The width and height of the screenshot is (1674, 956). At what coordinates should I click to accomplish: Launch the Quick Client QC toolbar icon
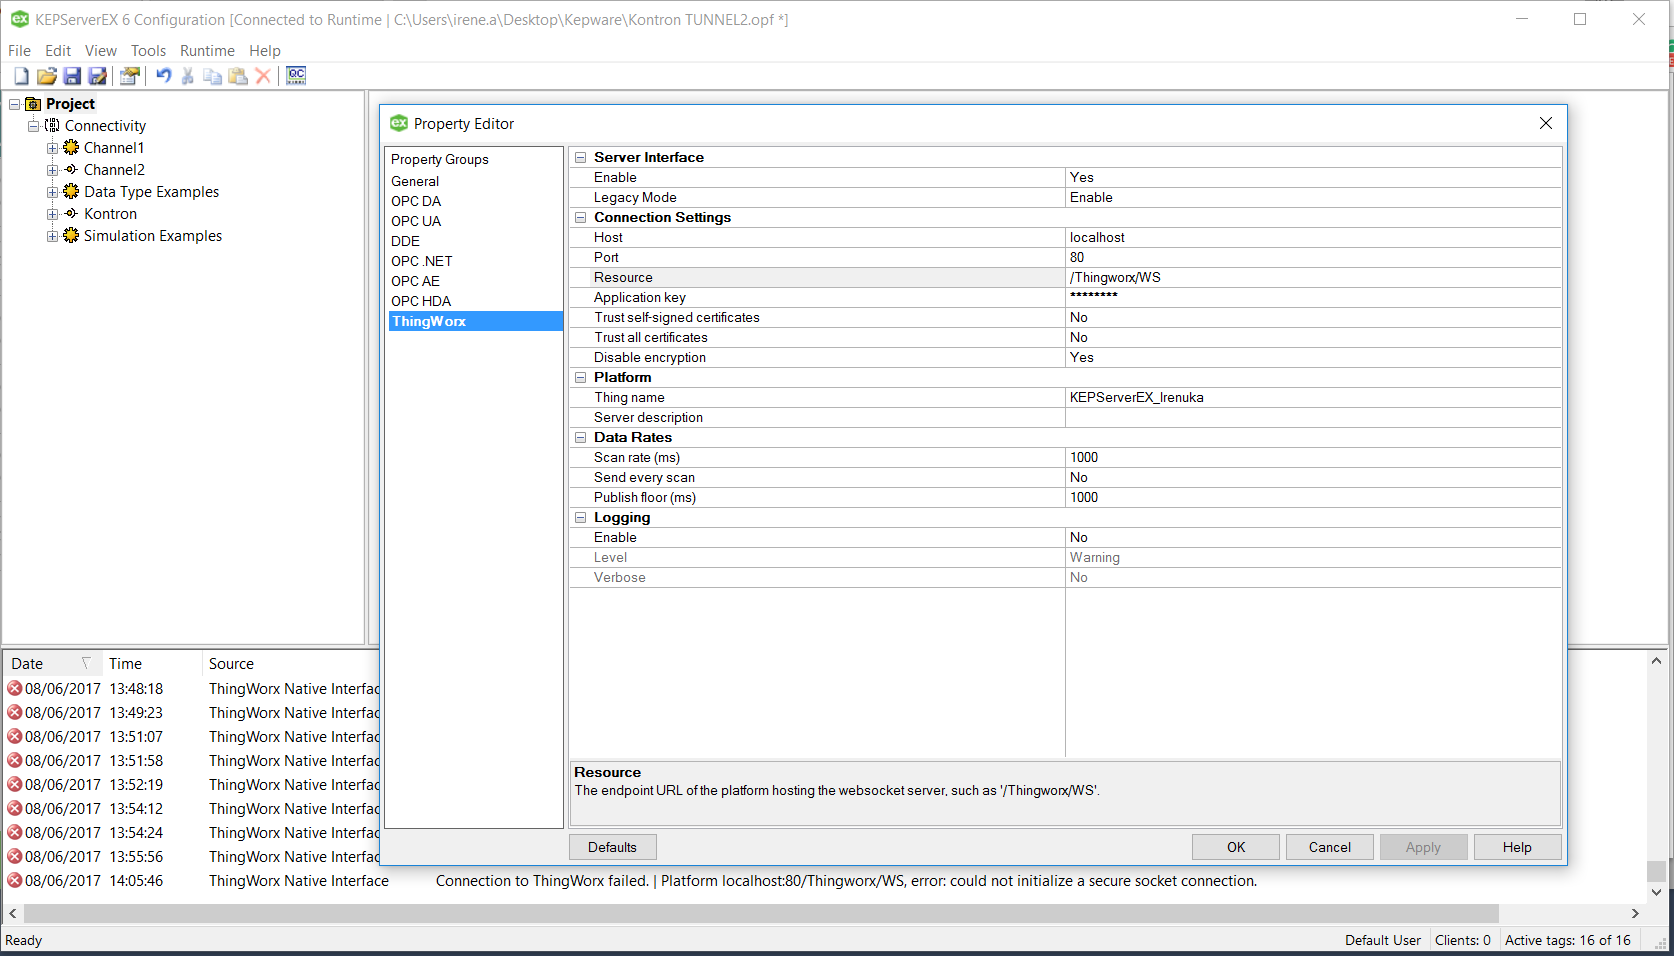tap(296, 76)
